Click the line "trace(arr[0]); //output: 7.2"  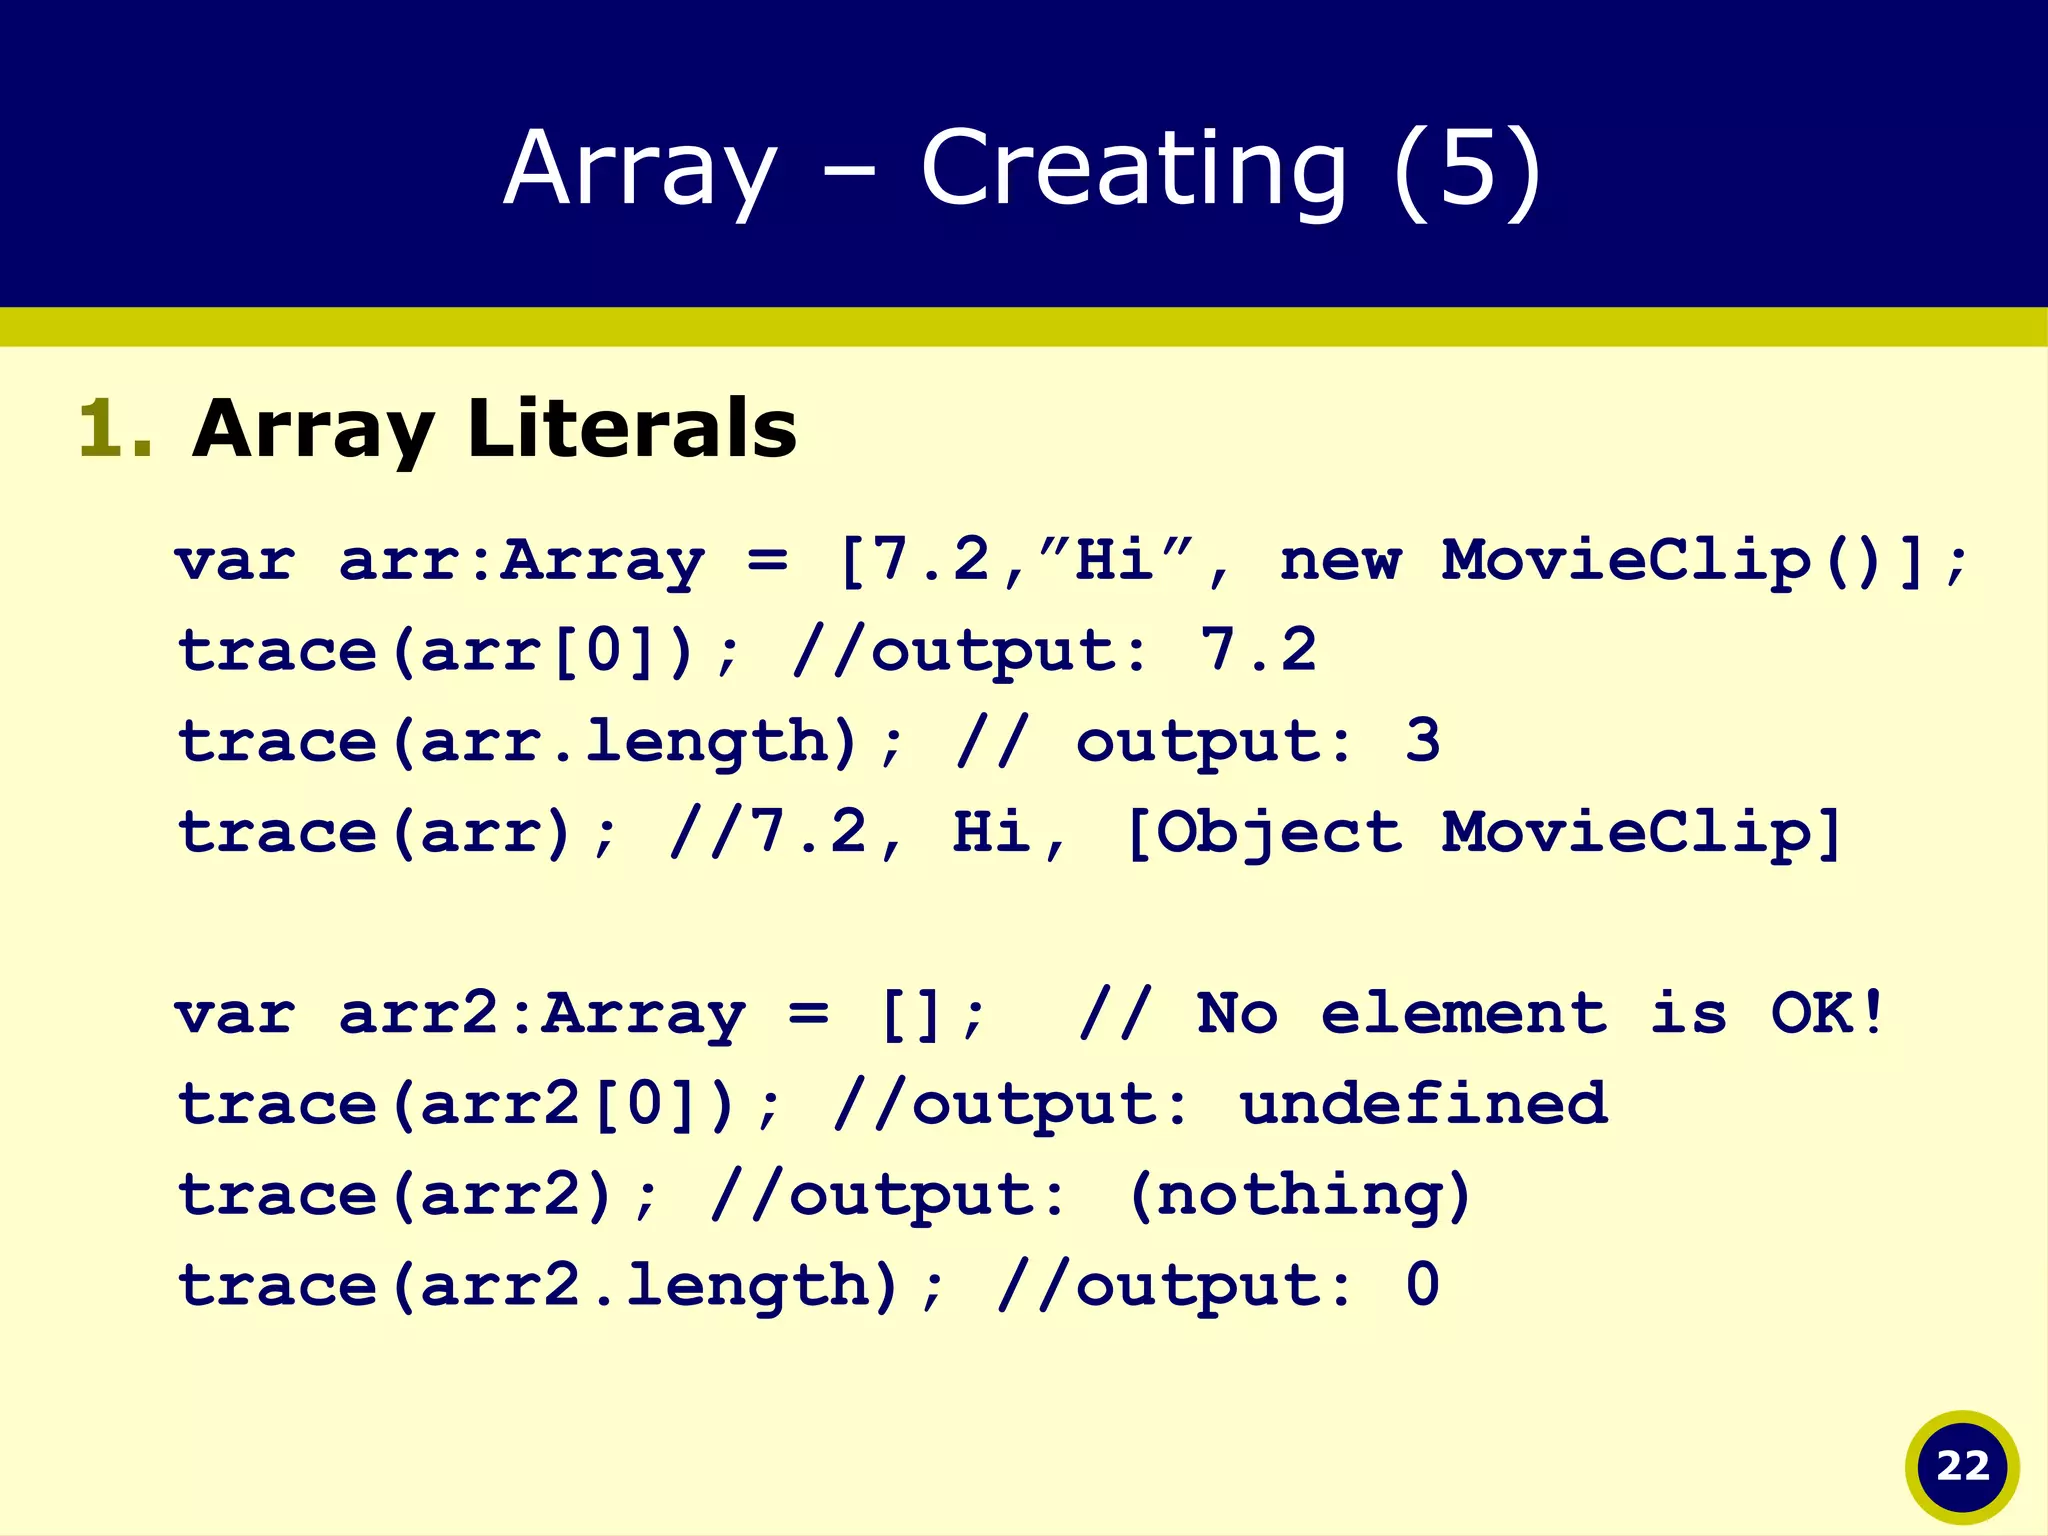747,651
